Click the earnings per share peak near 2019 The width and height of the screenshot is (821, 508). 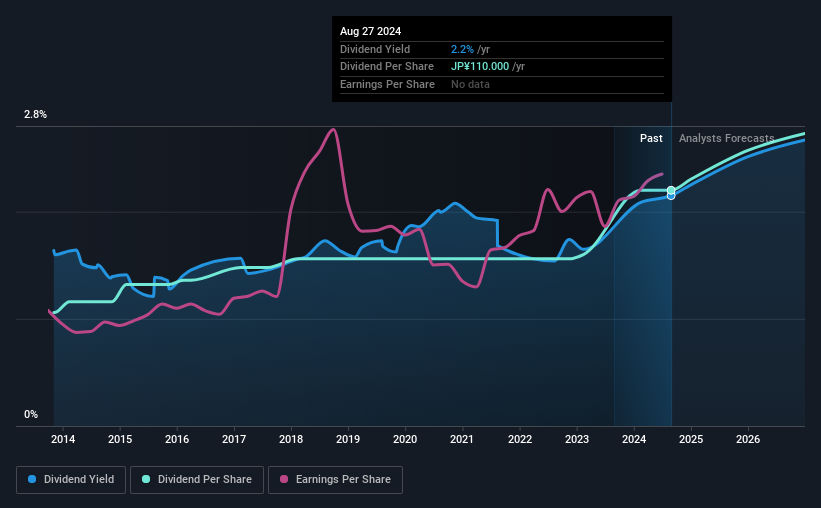[x=332, y=129]
